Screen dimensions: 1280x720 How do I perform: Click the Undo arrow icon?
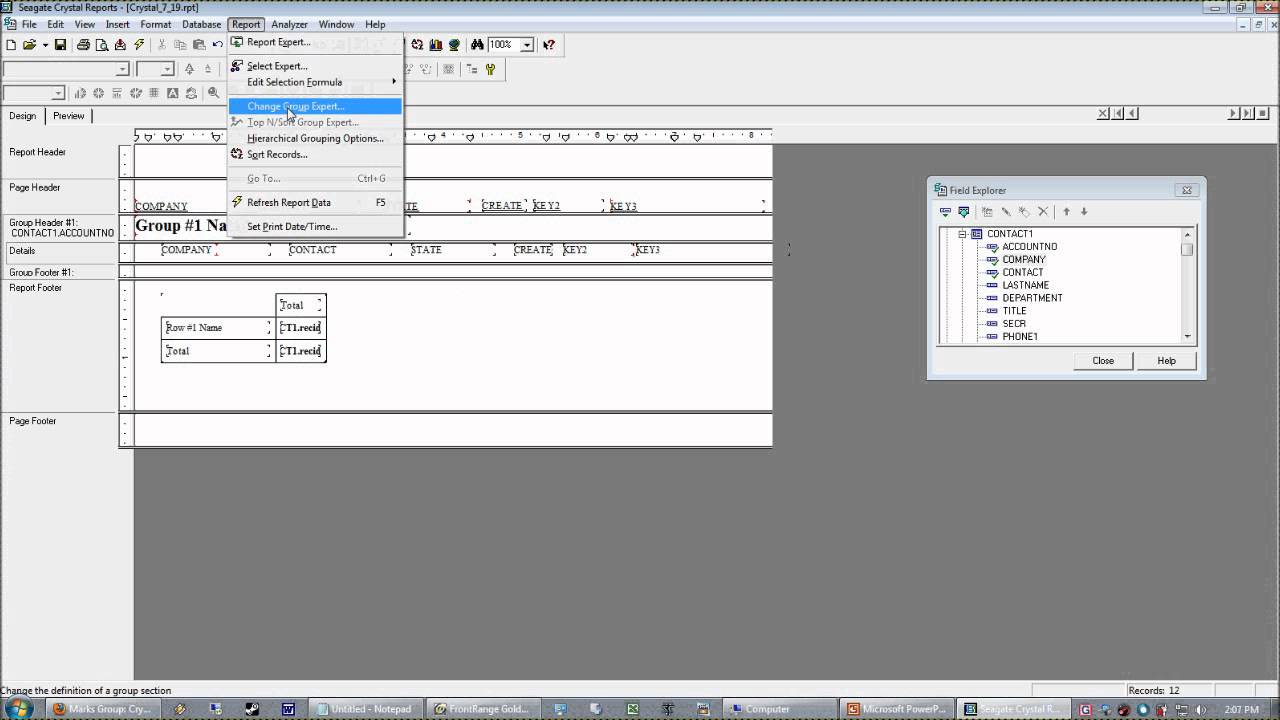click(x=217, y=45)
